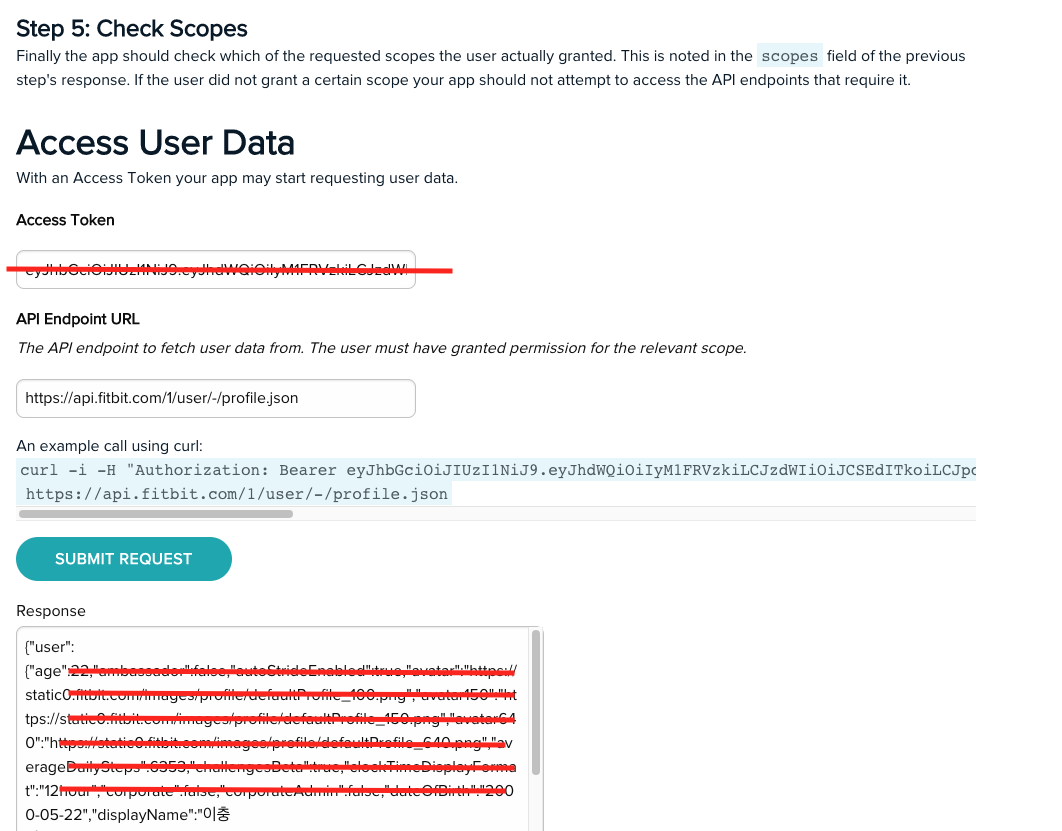Screen dimensions: 1062x831
Task: Click the Access Token field label
Action: coord(65,220)
